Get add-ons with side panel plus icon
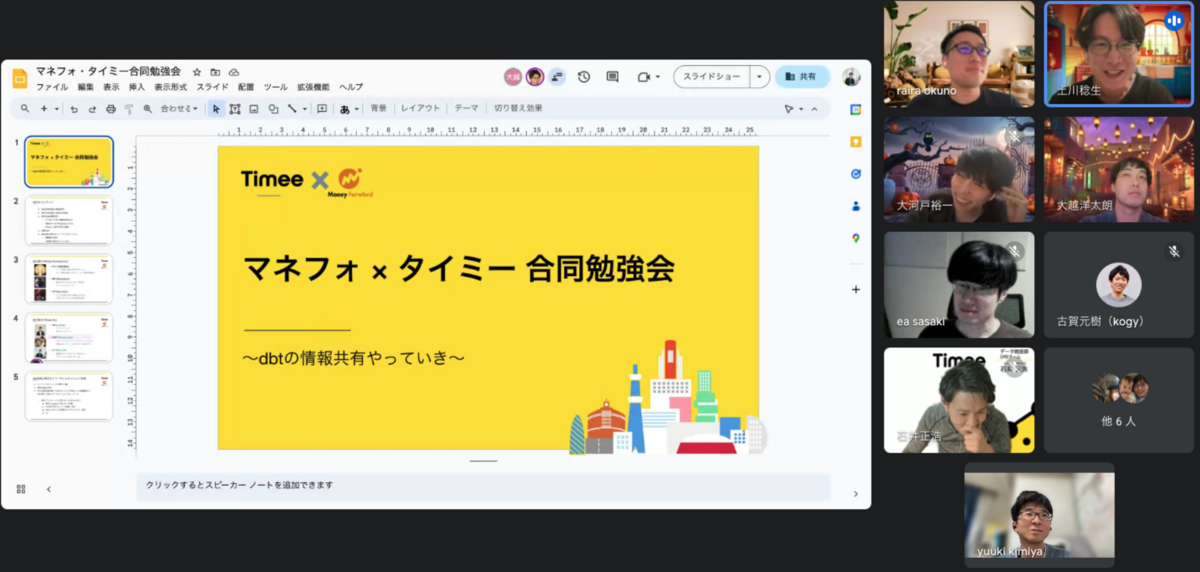This screenshot has width=1200, height=572. pos(856,289)
